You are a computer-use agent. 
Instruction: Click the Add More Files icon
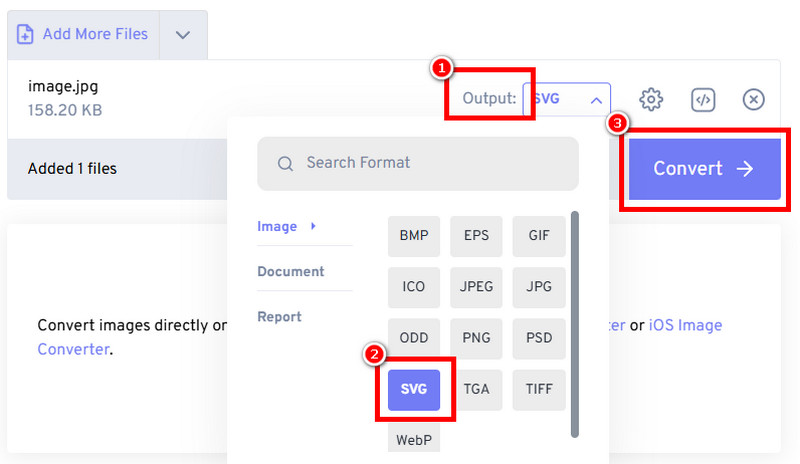[x=26, y=35]
